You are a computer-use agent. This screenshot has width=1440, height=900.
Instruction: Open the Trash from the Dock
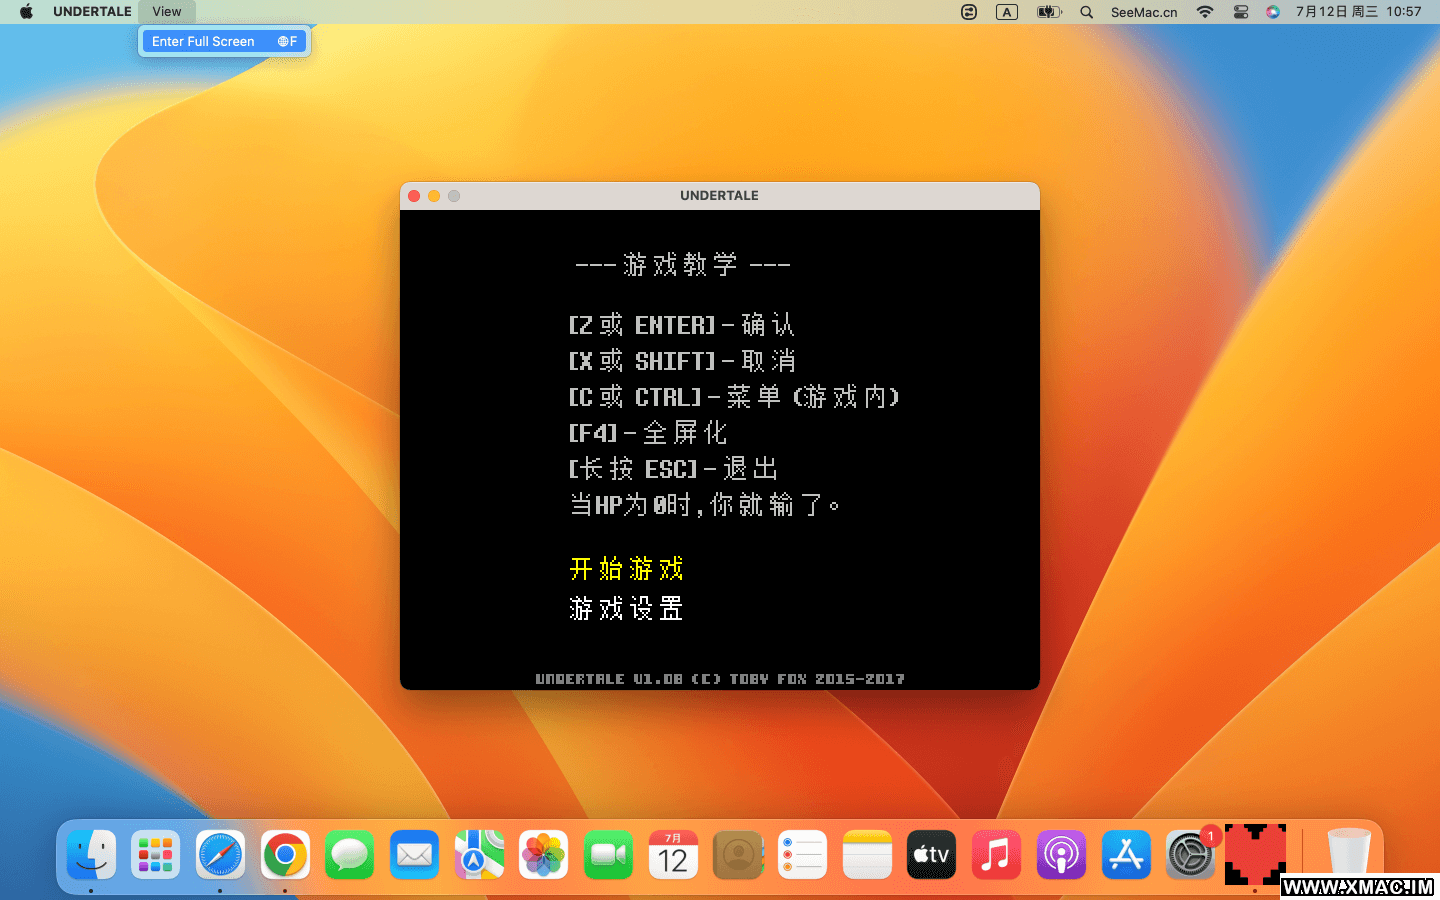[x=1349, y=855]
